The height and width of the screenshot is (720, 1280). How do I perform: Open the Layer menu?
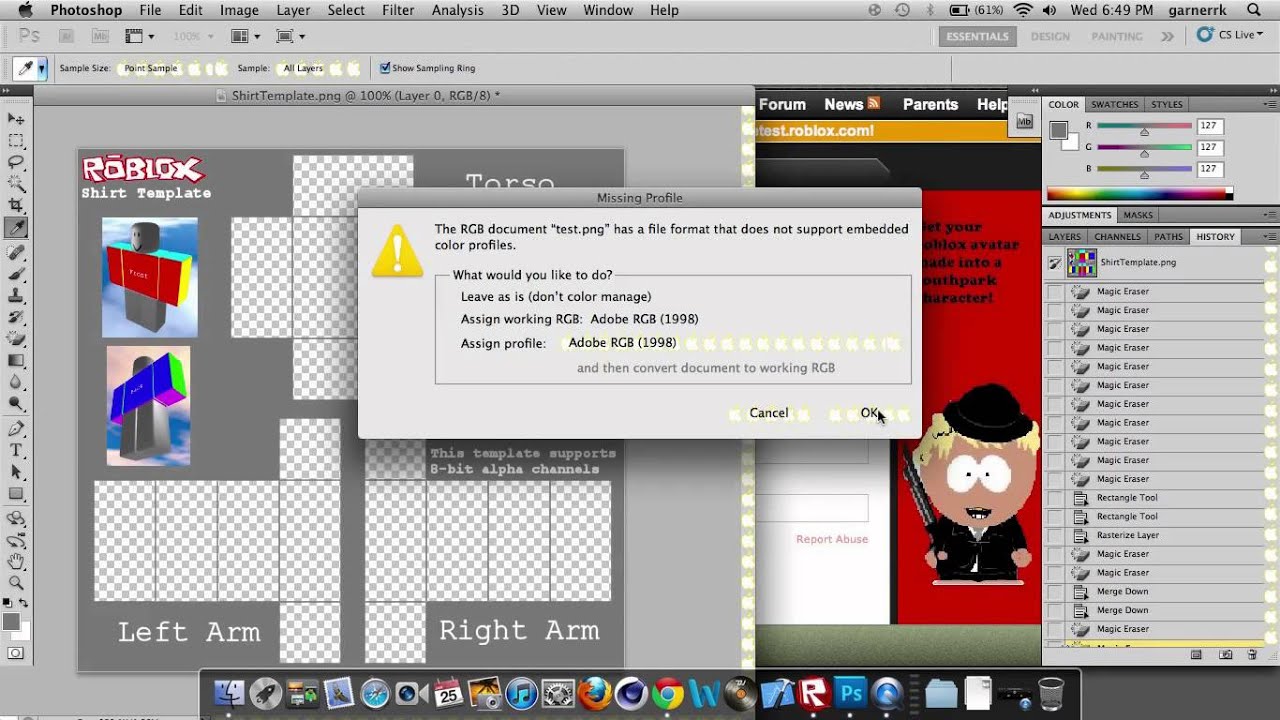pyautogui.click(x=293, y=10)
